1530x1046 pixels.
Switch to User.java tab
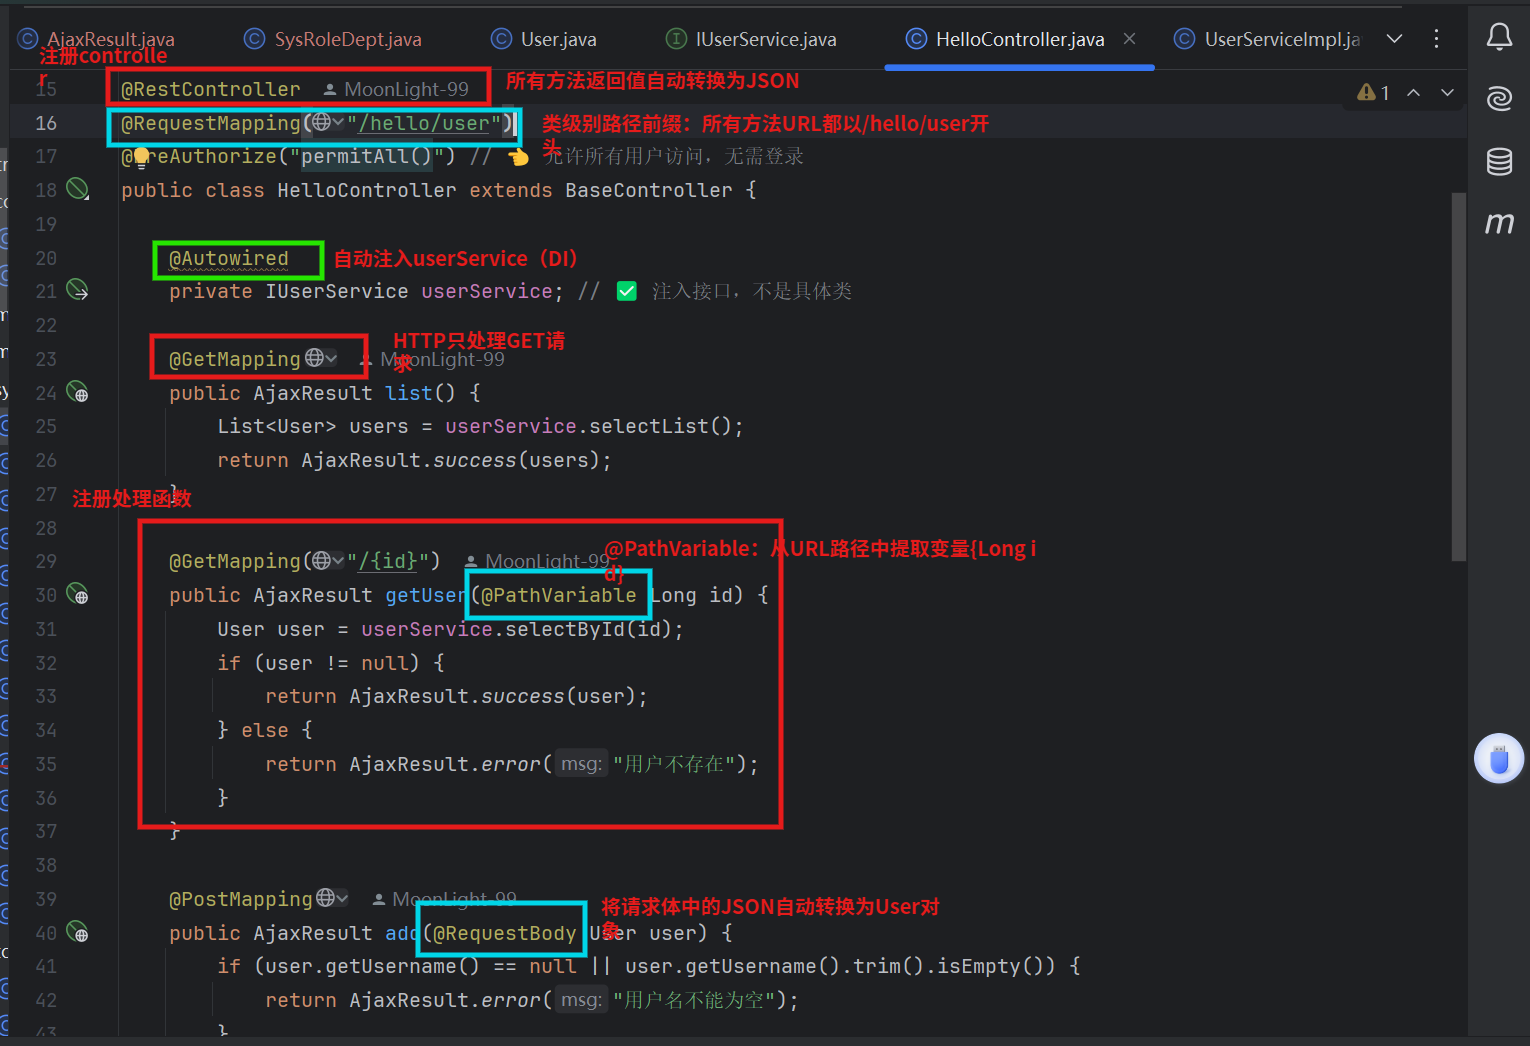click(x=544, y=38)
